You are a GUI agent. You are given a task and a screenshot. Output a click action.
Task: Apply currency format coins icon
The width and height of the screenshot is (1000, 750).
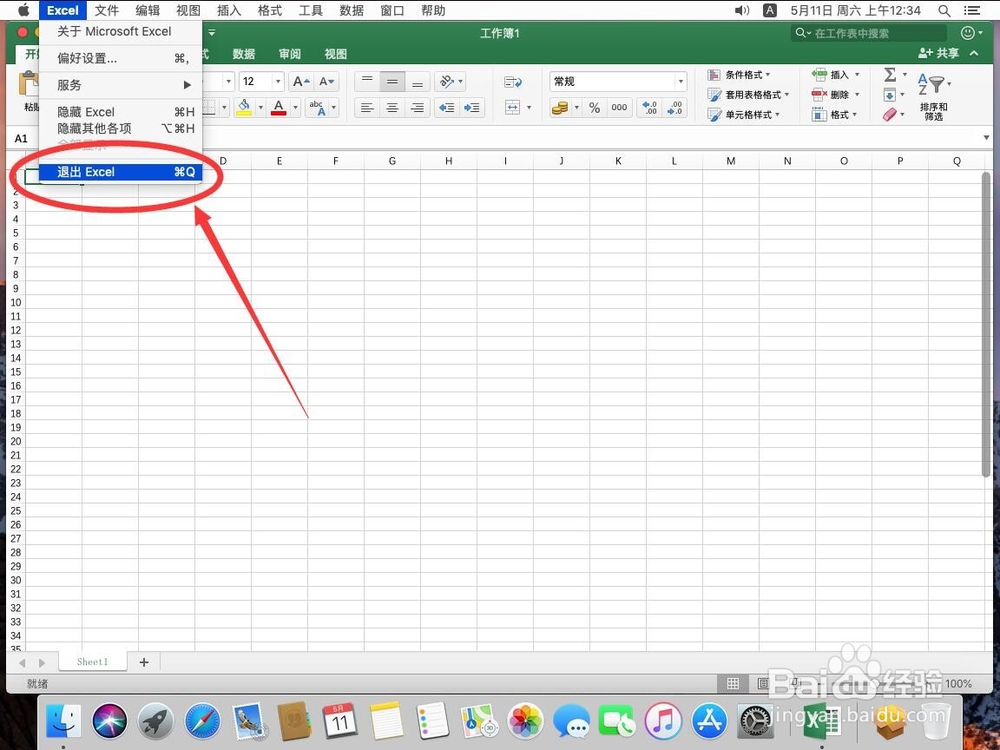click(x=560, y=108)
